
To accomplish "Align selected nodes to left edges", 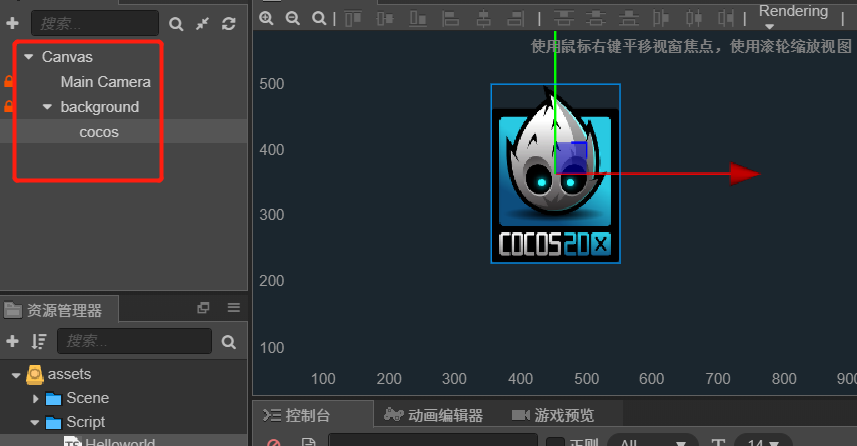I will coord(450,19).
